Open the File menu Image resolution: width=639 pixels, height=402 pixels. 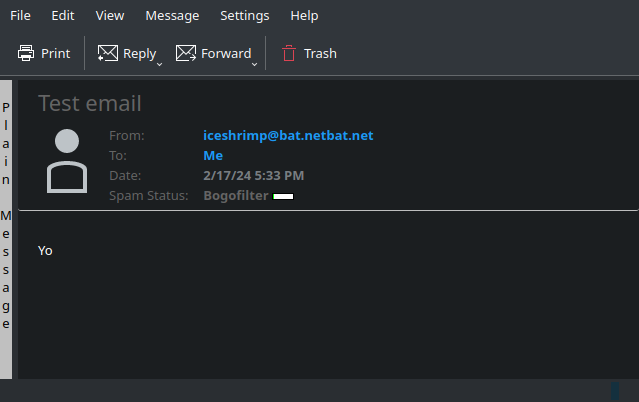[20, 15]
